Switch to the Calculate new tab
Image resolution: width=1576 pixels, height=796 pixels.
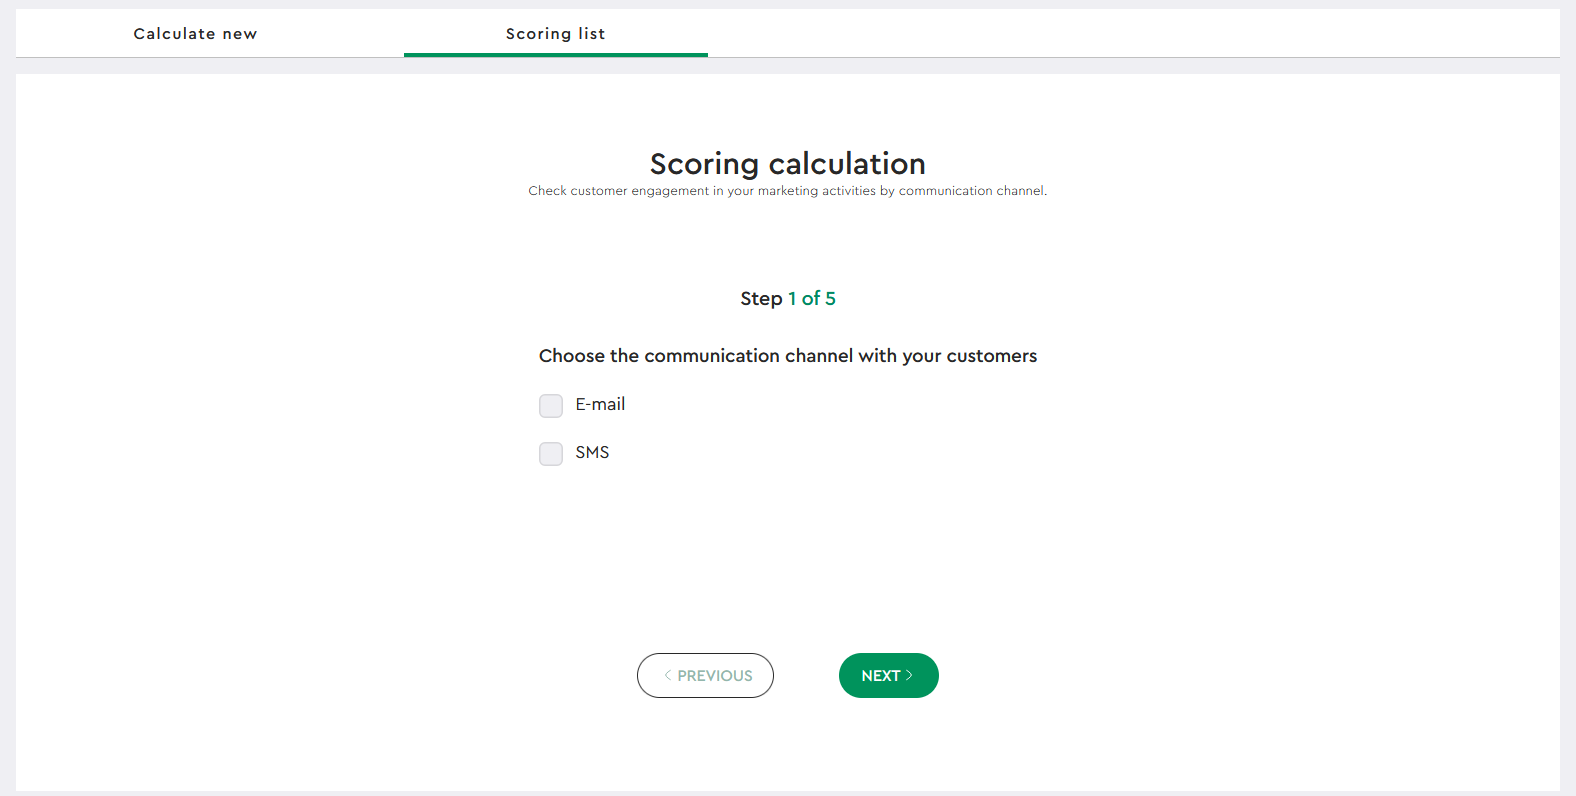(x=196, y=34)
